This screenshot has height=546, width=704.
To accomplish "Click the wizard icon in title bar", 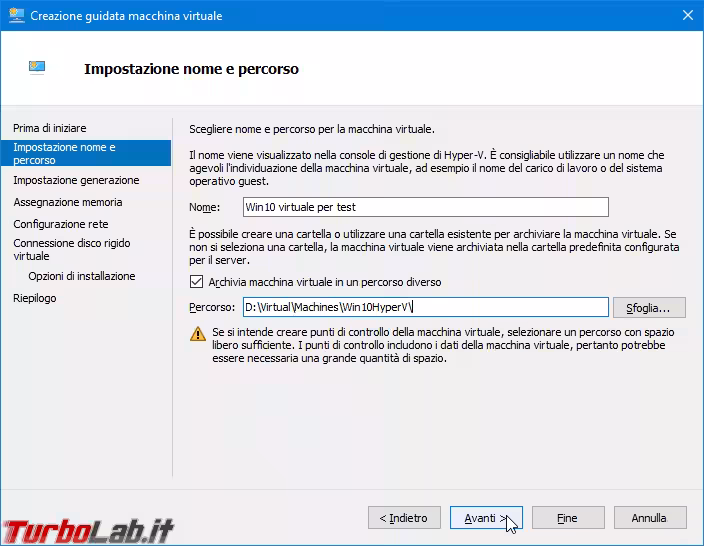I will (17, 16).
